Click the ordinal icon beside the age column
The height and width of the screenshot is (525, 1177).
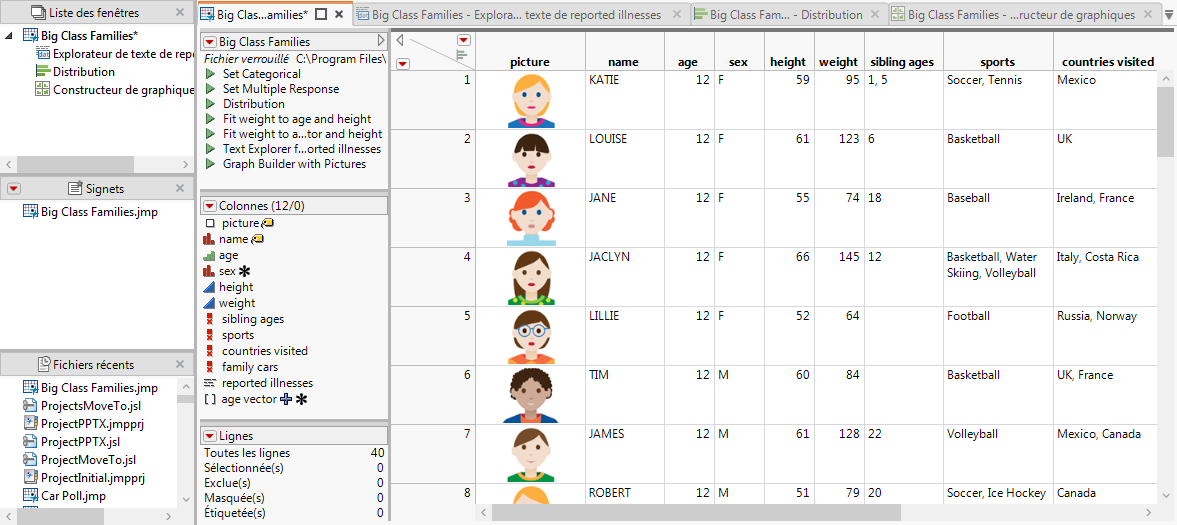pos(209,256)
